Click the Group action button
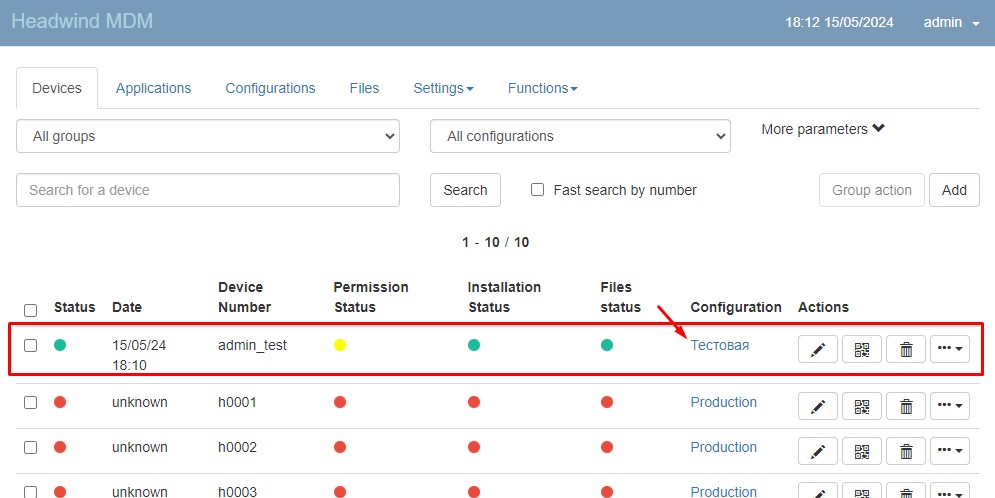995x498 pixels. pos(872,190)
